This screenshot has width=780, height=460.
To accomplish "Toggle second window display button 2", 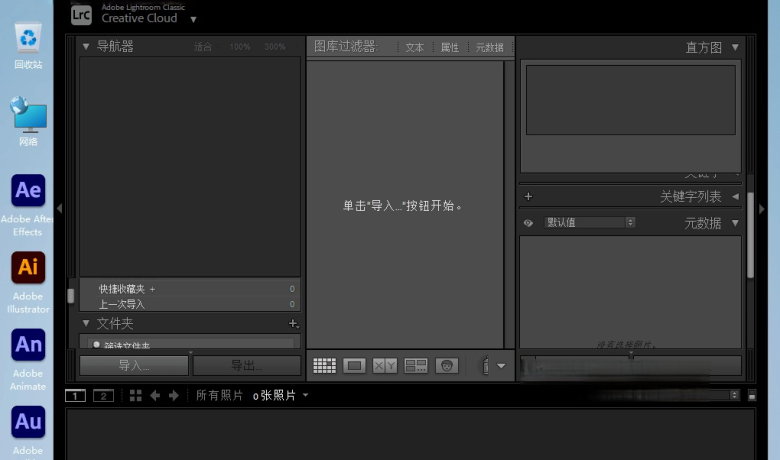I will click(103, 396).
